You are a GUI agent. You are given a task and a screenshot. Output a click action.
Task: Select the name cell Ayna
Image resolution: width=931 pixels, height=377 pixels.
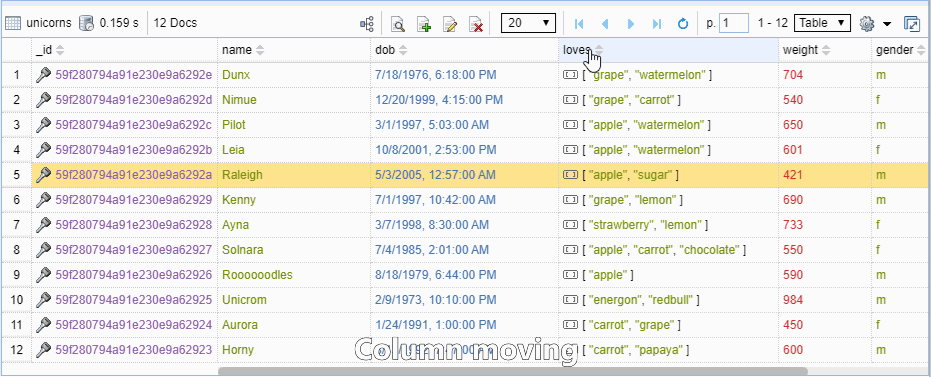pos(236,225)
